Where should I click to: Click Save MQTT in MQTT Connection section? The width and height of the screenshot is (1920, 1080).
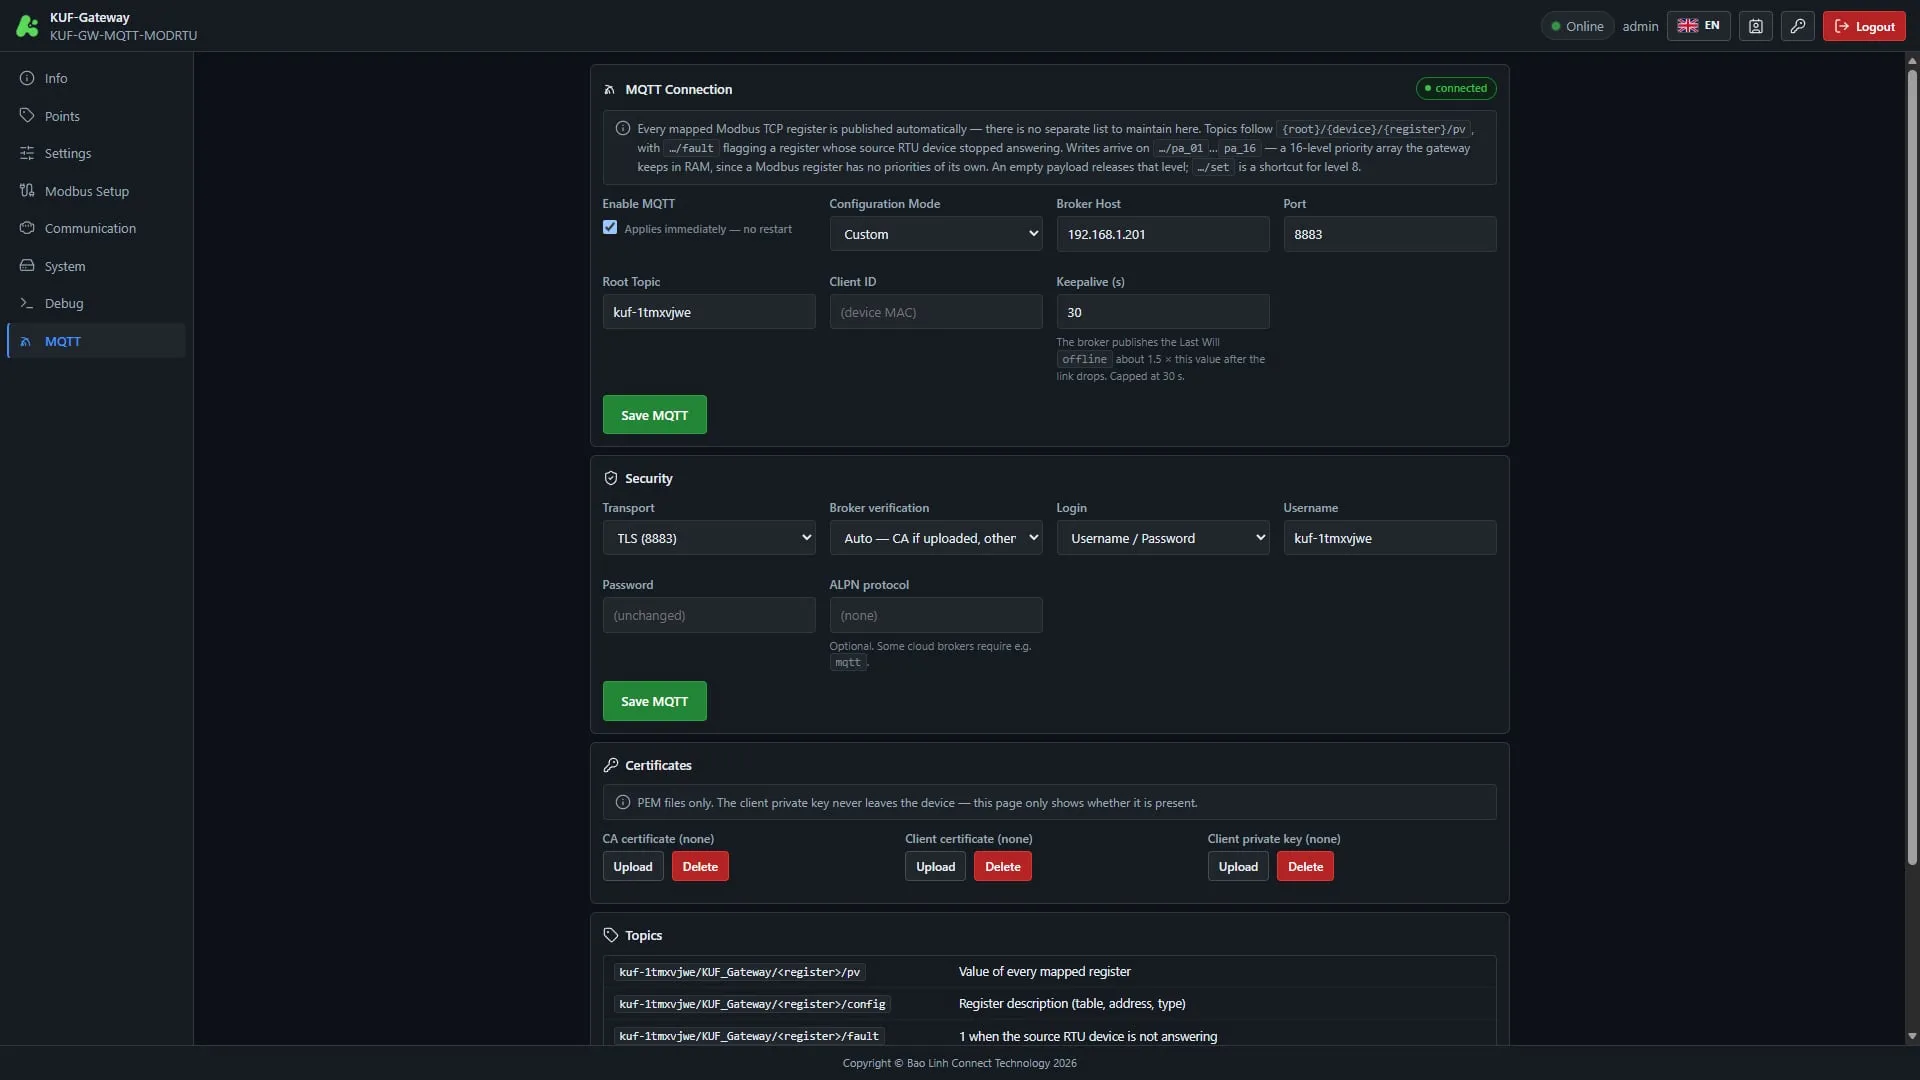point(654,415)
